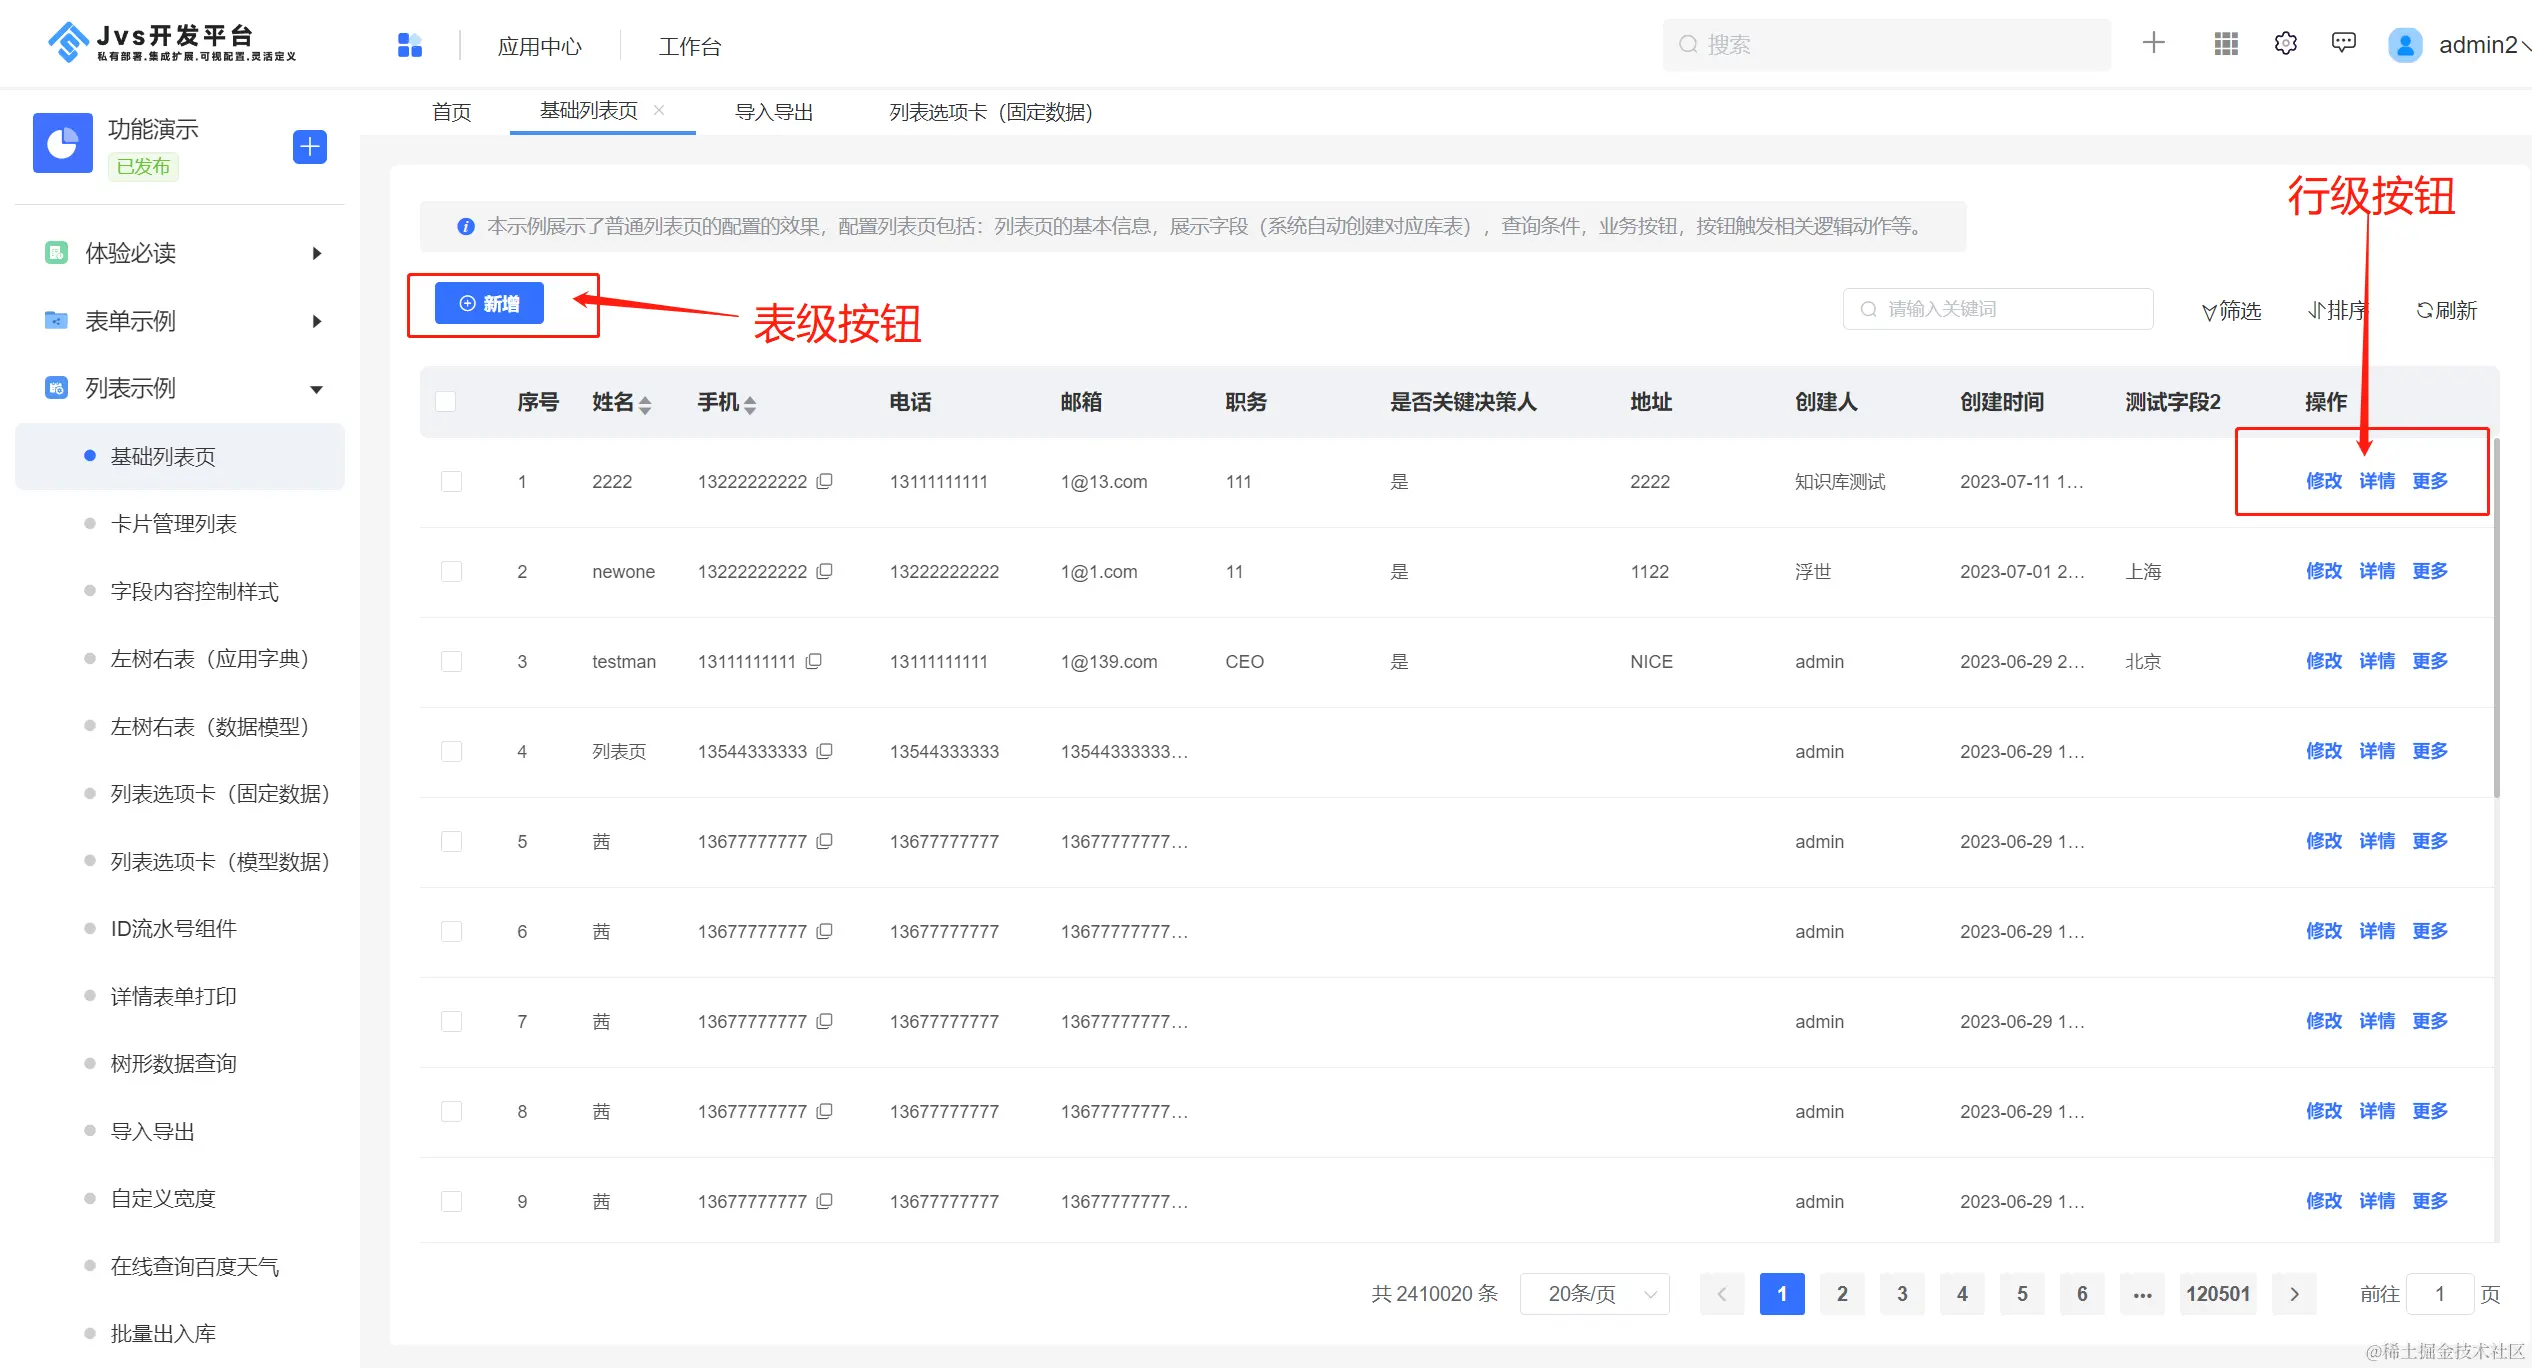2532x1368 pixels.
Task: Select the checkbox for row 1
Action: coord(452,482)
